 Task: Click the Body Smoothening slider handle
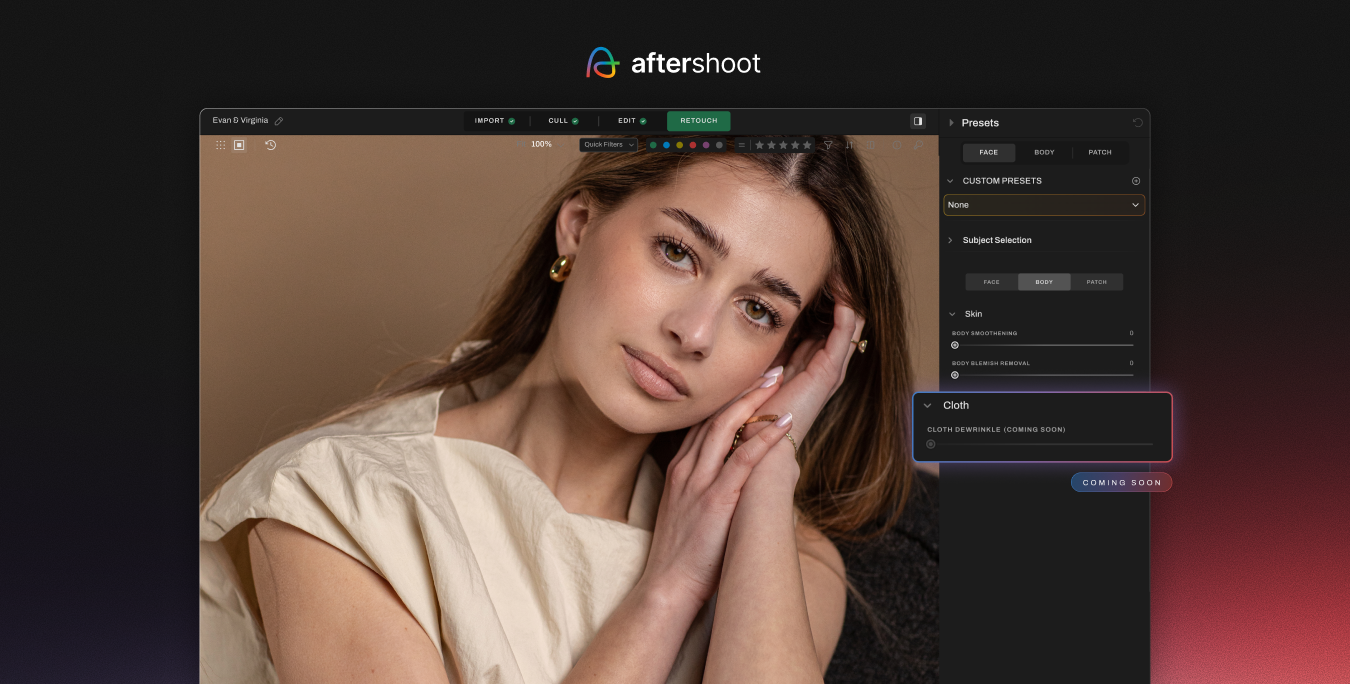click(x=955, y=345)
